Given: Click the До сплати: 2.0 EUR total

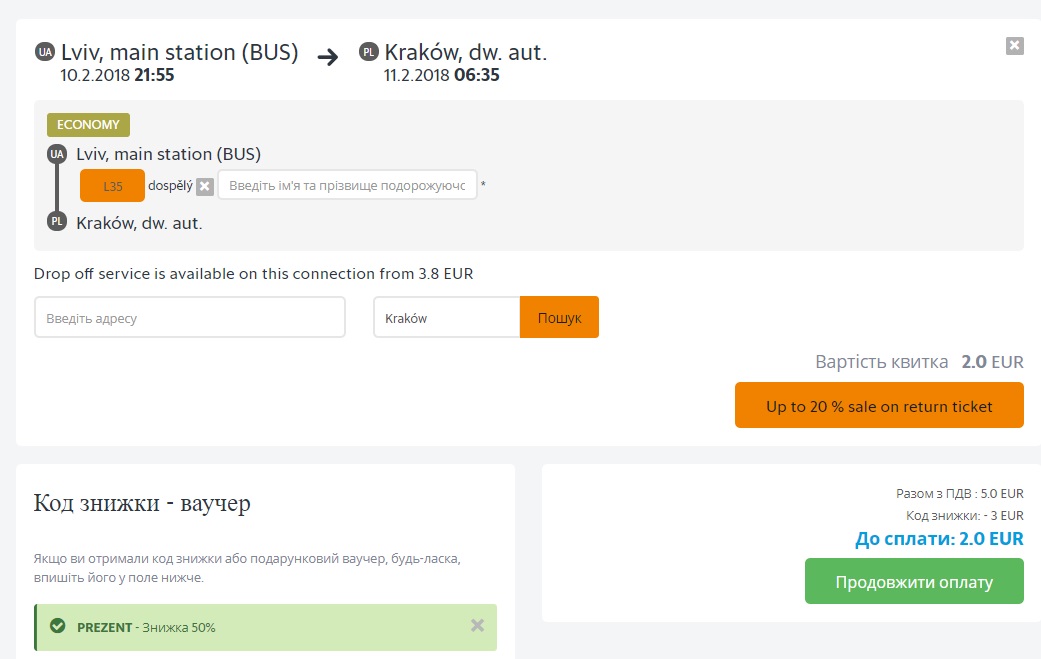Looking at the screenshot, I should click(939, 539).
